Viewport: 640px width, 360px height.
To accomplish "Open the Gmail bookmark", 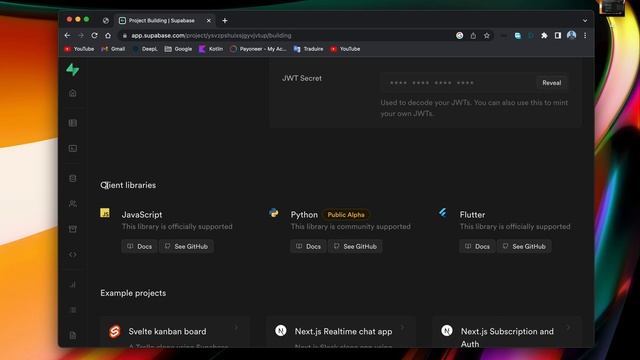I will 113,49.
